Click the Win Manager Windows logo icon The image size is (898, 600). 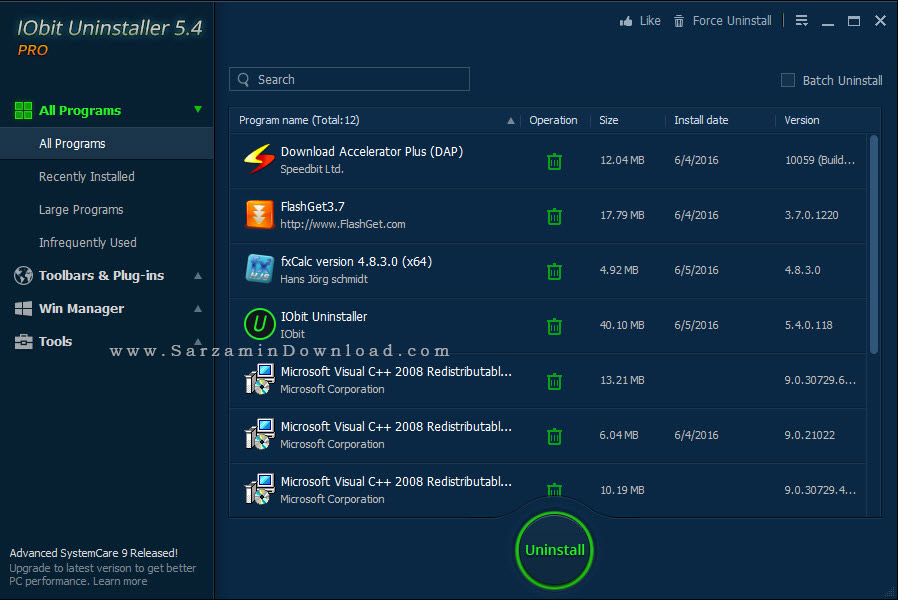23,309
